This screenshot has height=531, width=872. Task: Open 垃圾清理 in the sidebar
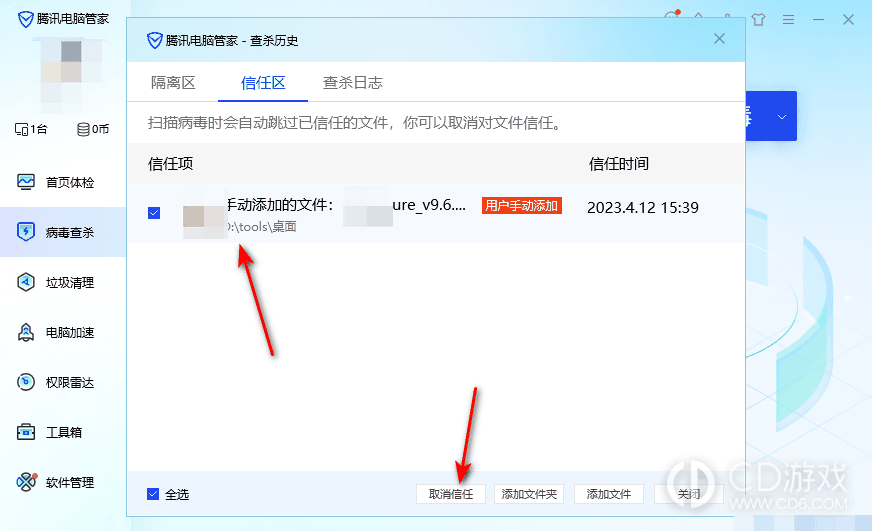point(63,282)
